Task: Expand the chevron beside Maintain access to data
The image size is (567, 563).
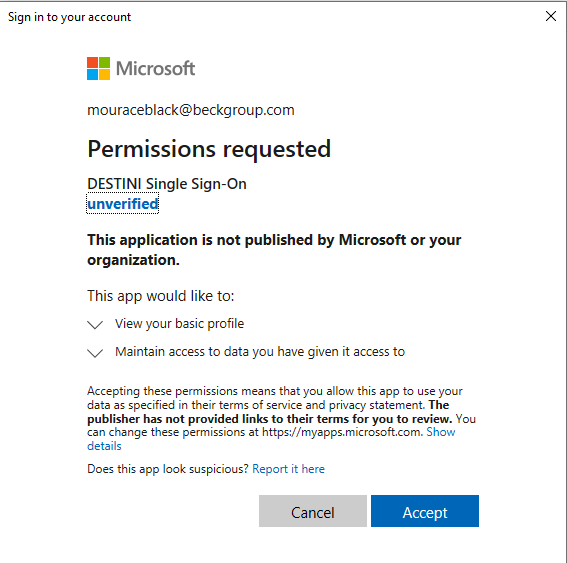Action: pyautogui.click(x=95, y=353)
